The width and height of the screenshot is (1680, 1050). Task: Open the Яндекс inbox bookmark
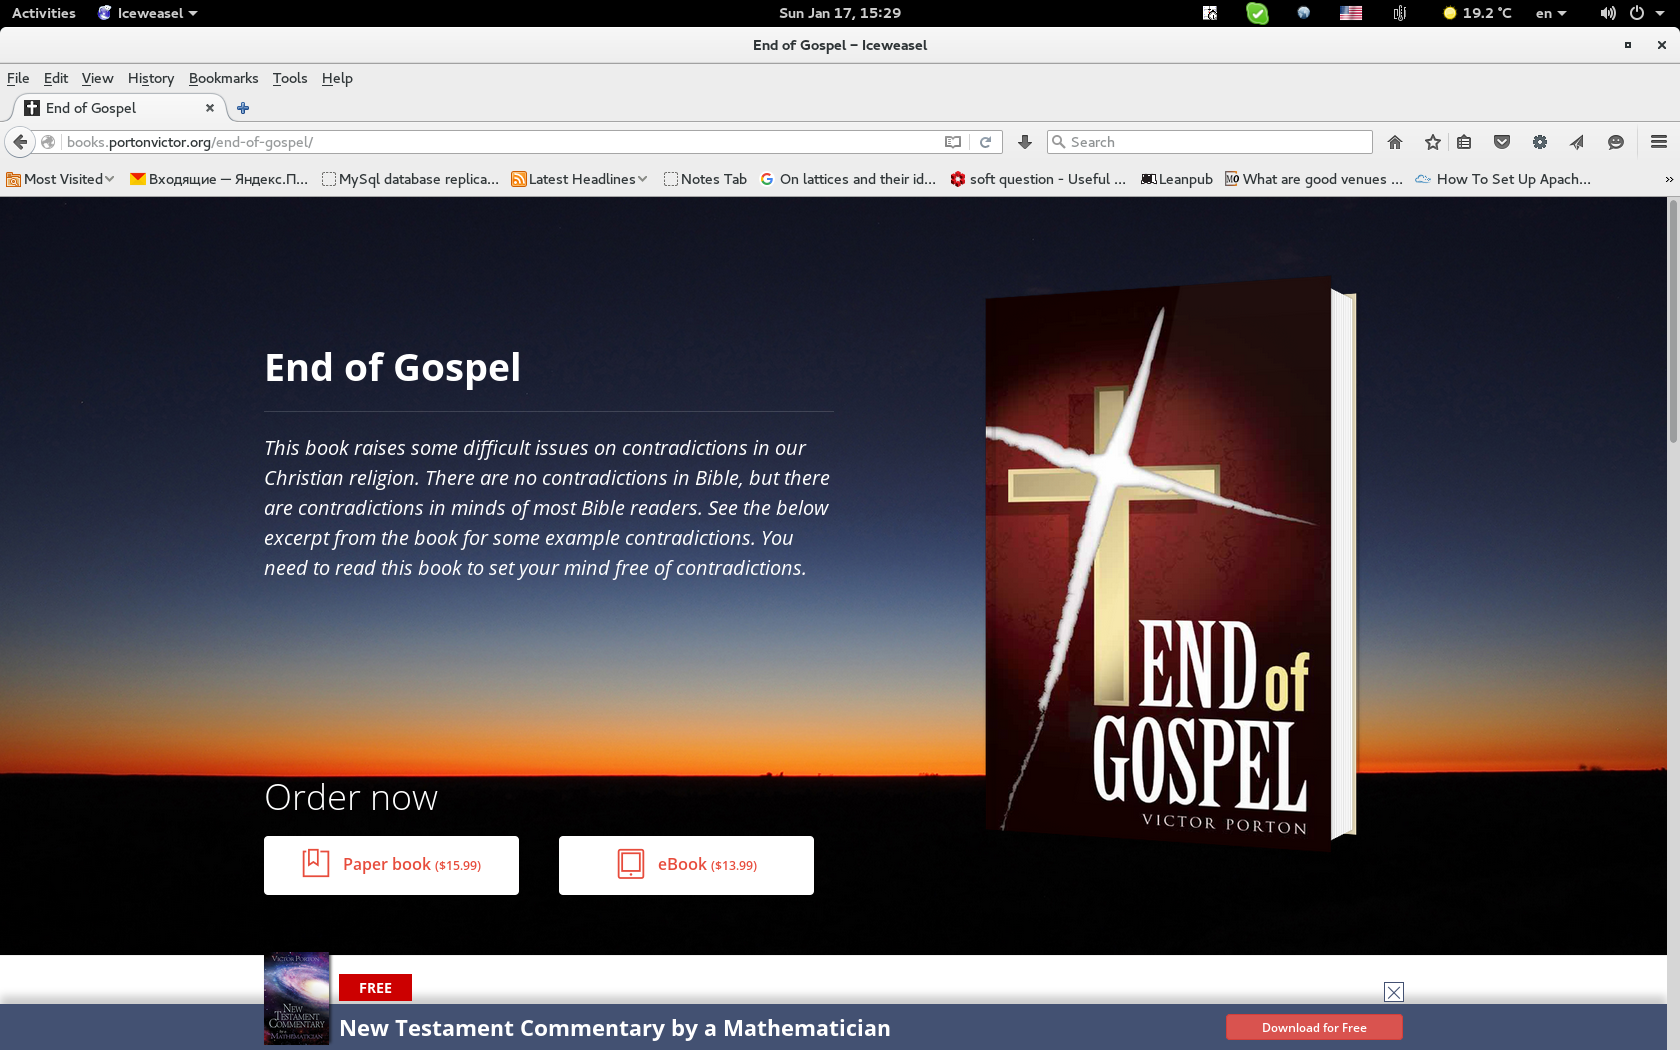click(x=219, y=179)
